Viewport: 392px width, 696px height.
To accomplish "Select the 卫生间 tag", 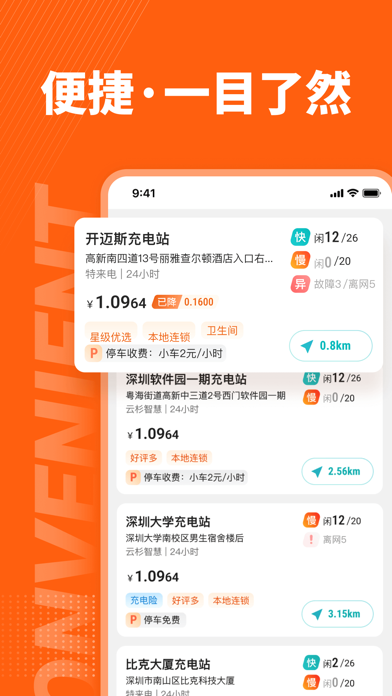I will (x=222, y=331).
